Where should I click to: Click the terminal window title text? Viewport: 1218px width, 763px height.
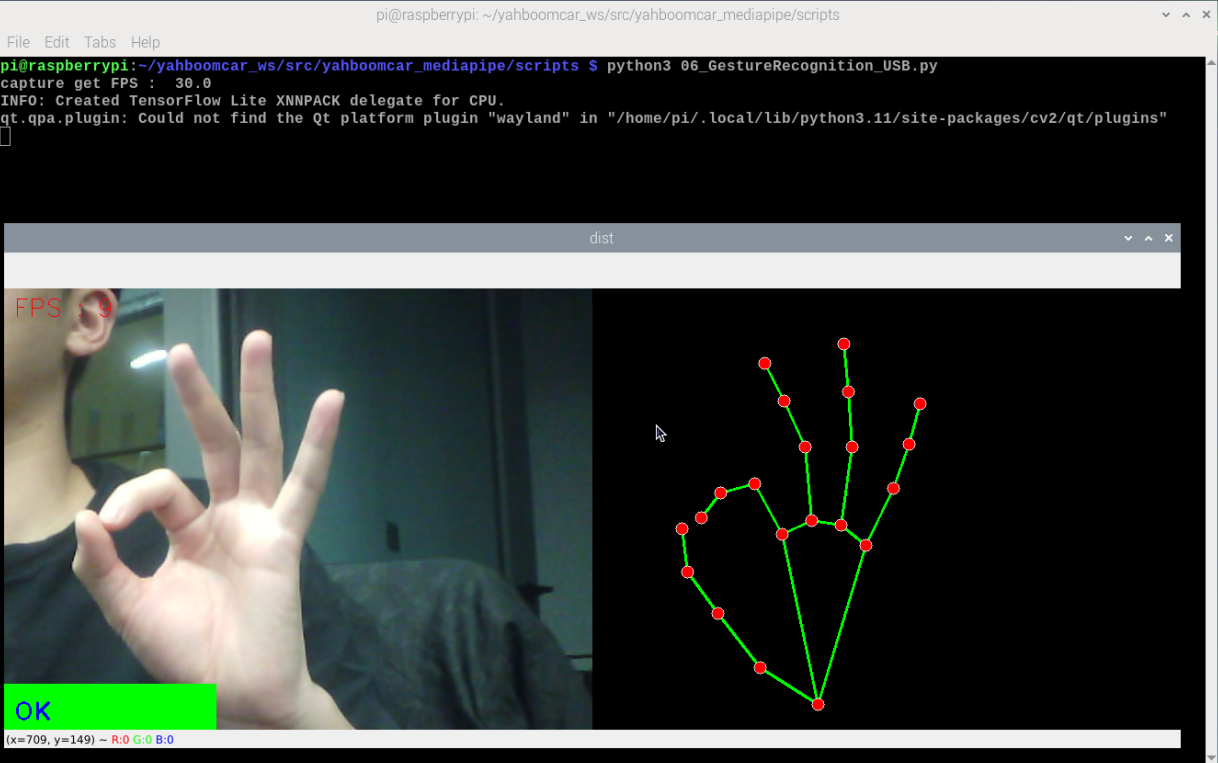coord(608,15)
